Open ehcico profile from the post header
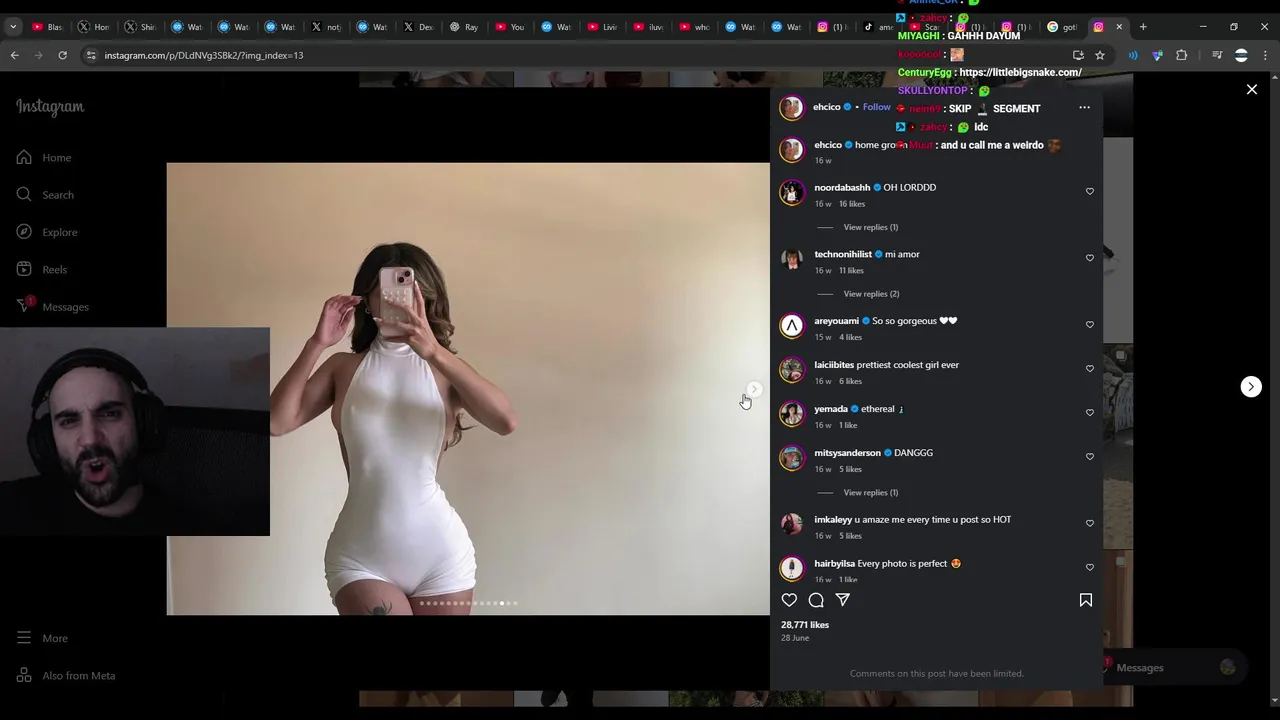 [x=827, y=107]
